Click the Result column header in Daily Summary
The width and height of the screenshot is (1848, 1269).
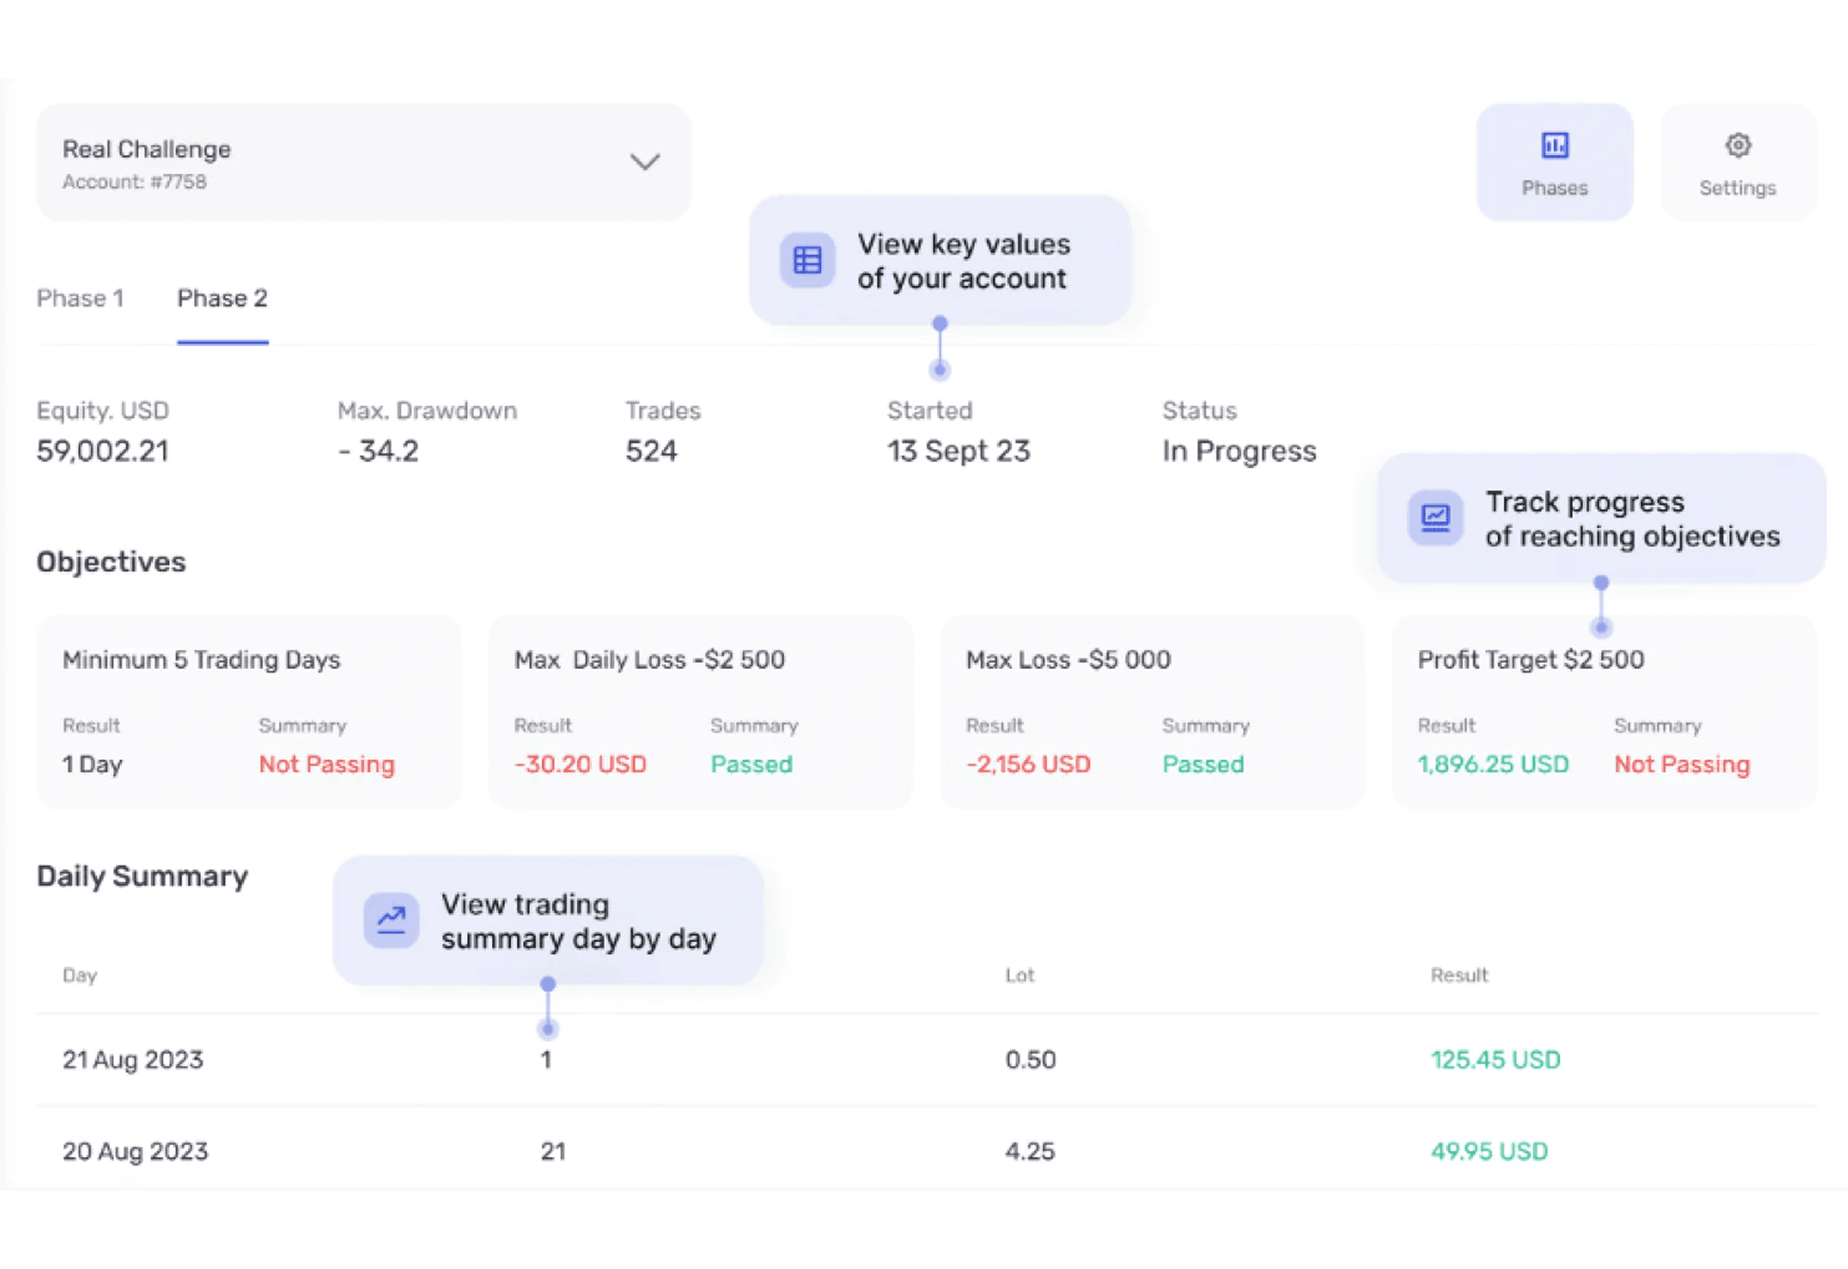tap(1458, 975)
